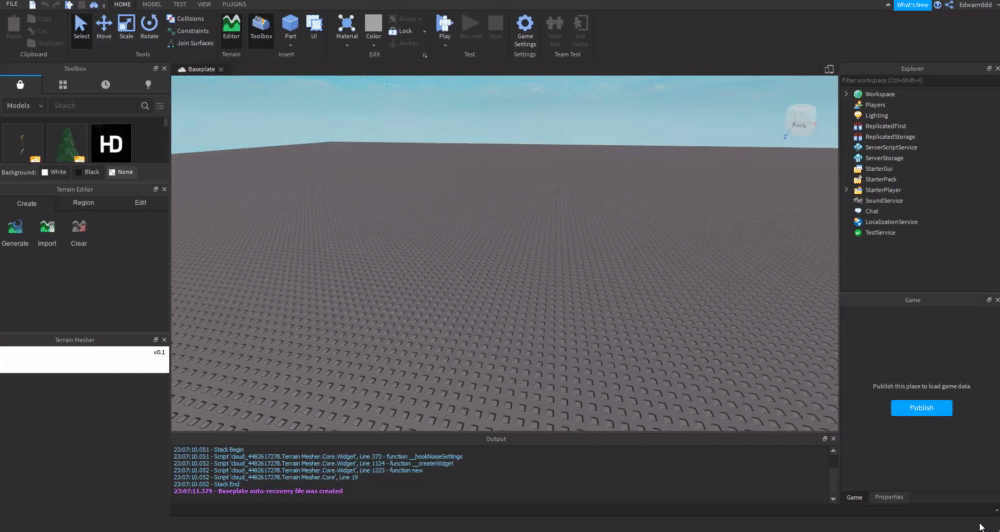Screen dimensions: 1000x532
Task: Toggle Constraints option
Action: (x=188, y=31)
